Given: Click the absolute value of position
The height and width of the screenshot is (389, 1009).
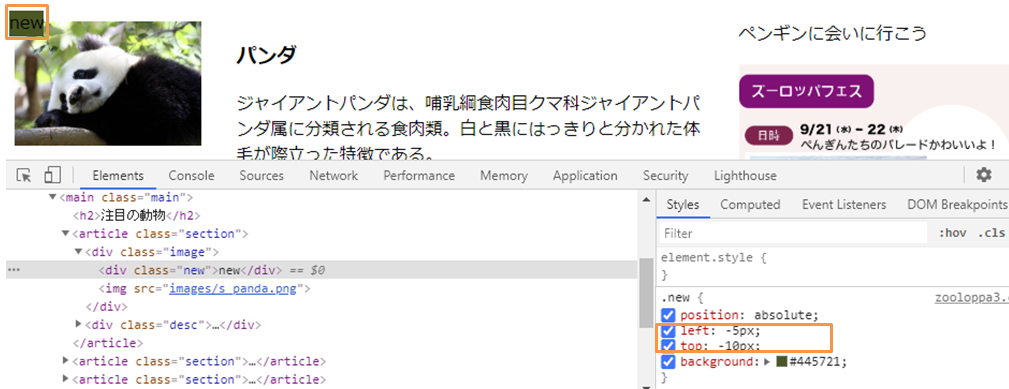Looking at the screenshot, I should pos(783,315).
